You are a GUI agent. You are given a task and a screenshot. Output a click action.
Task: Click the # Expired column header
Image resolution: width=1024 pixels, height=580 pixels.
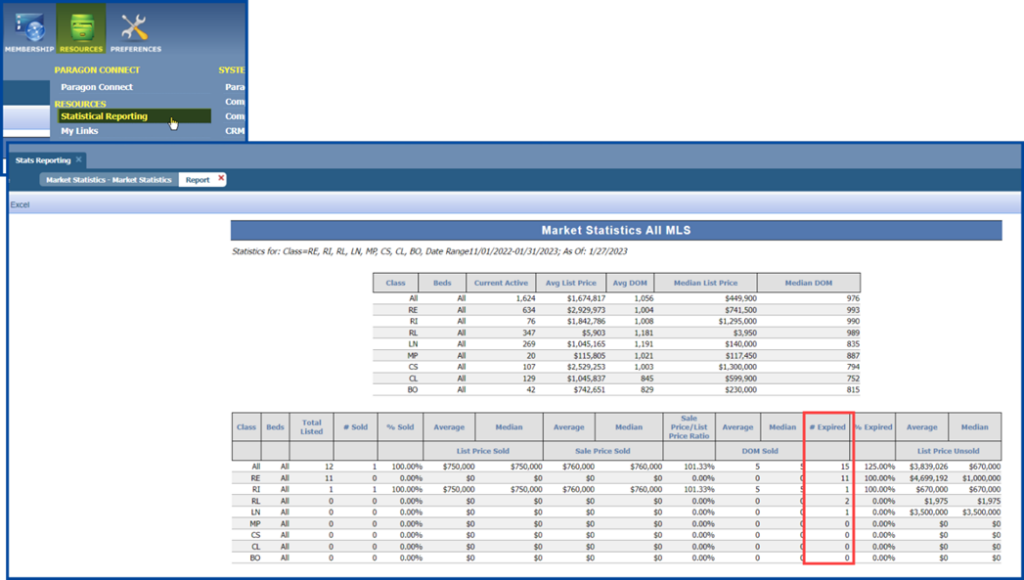click(x=827, y=427)
